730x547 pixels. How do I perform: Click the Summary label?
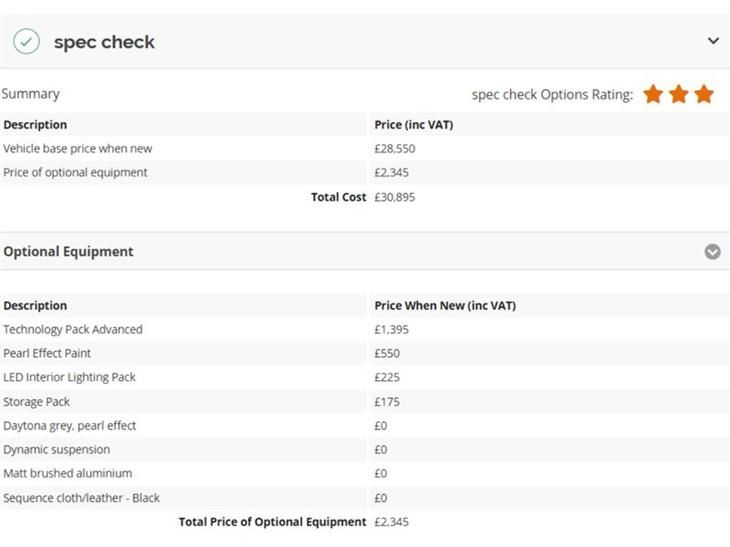(31, 94)
